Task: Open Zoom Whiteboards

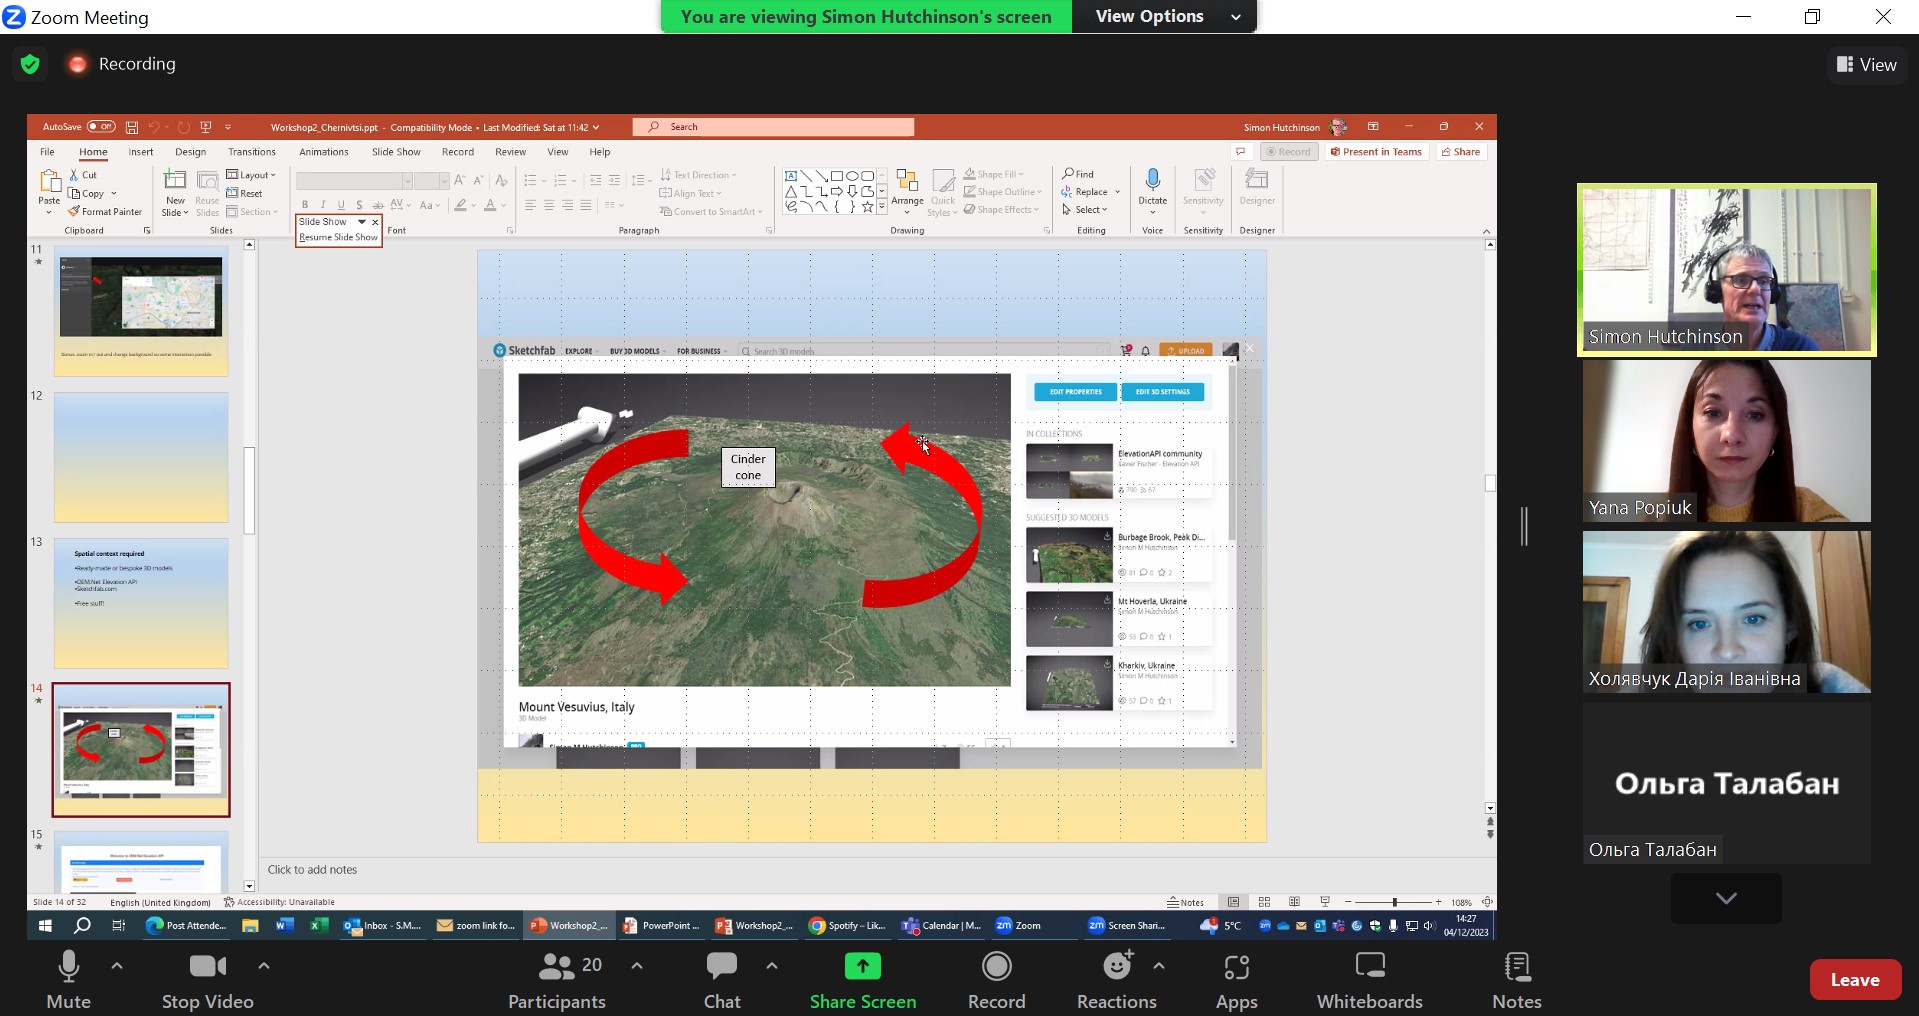Action: click(x=1369, y=980)
